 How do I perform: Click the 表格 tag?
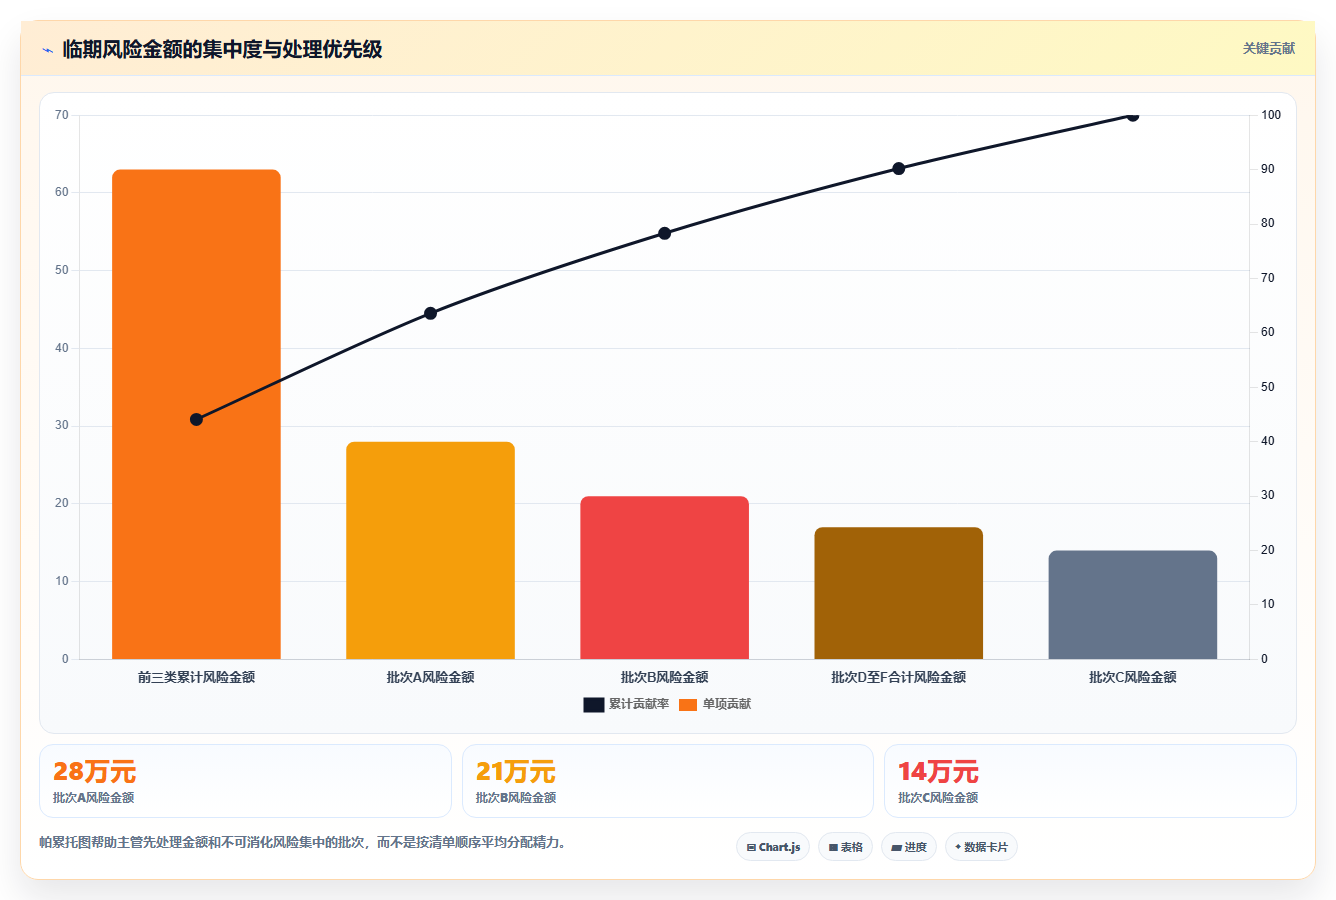pyautogui.click(x=845, y=847)
